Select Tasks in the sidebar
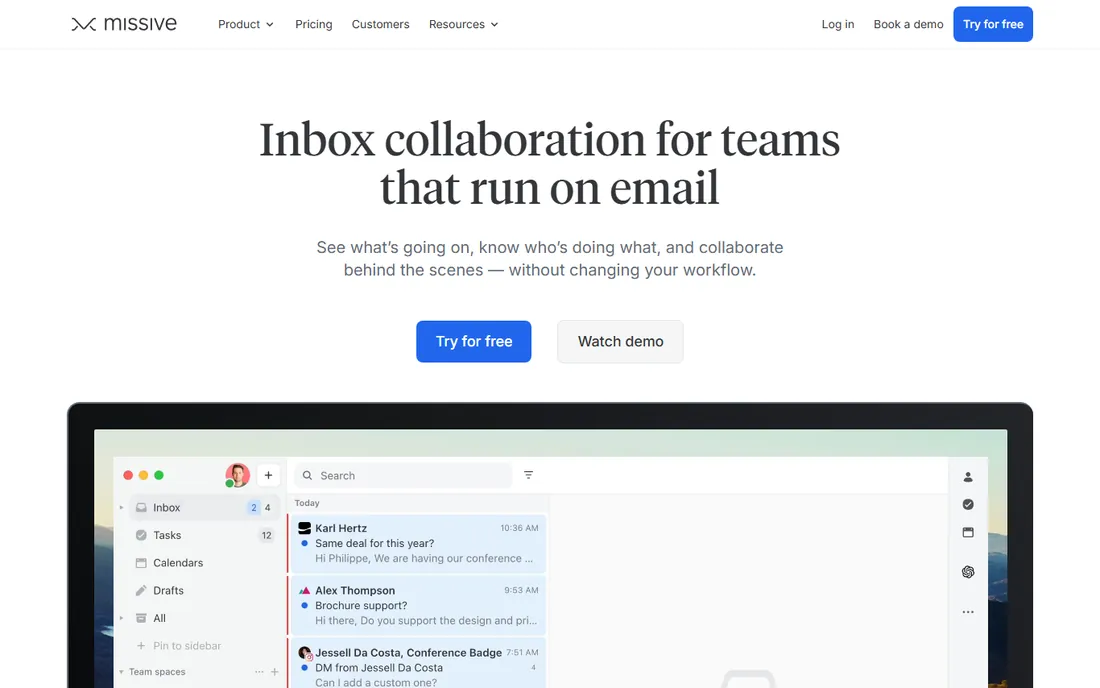The image size is (1100, 688). 204,535
